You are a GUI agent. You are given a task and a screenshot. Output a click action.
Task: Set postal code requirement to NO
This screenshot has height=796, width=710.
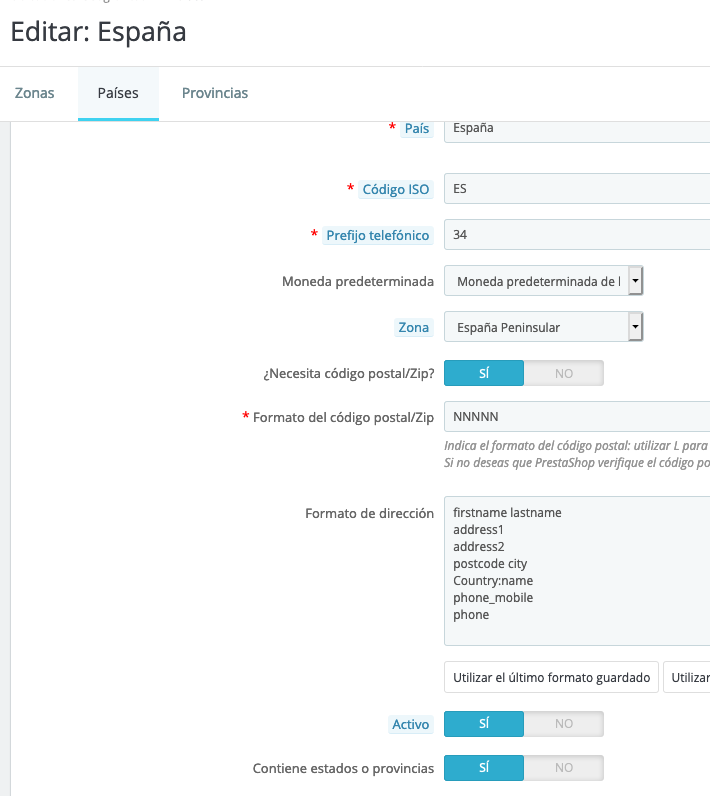(x=564, y=373)
